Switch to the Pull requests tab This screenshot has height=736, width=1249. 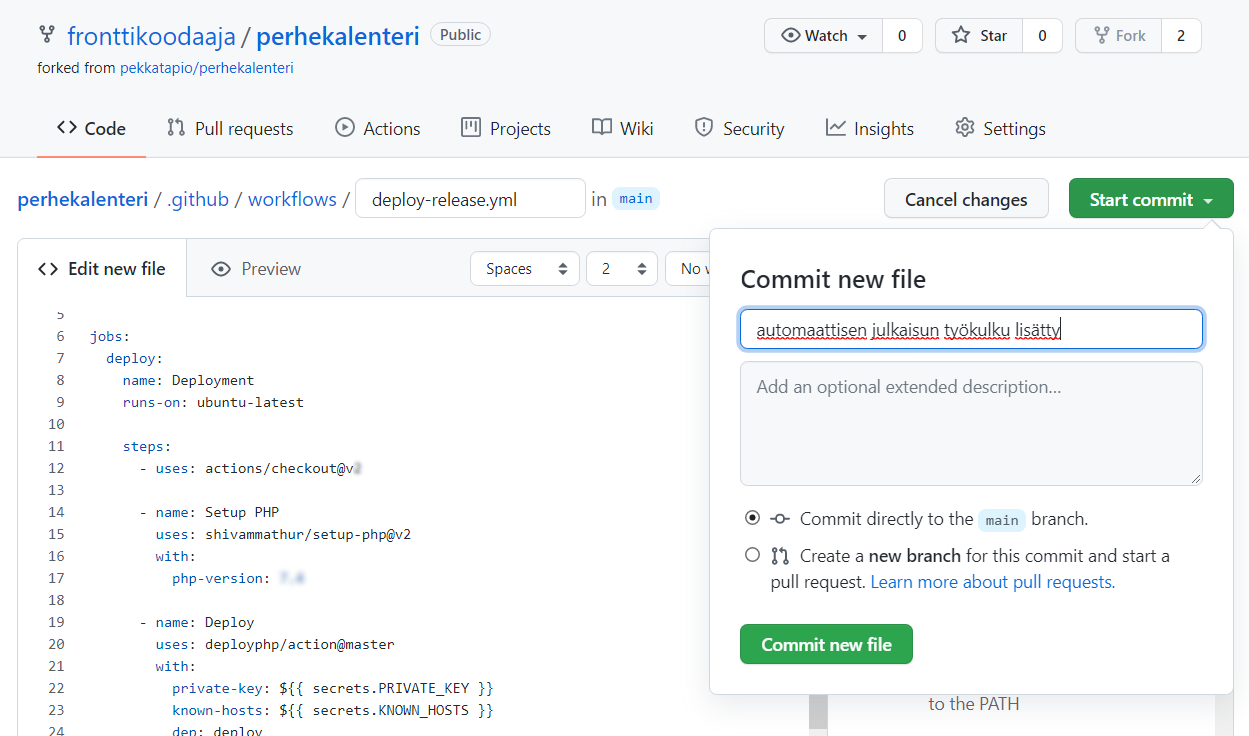point(230,128)
